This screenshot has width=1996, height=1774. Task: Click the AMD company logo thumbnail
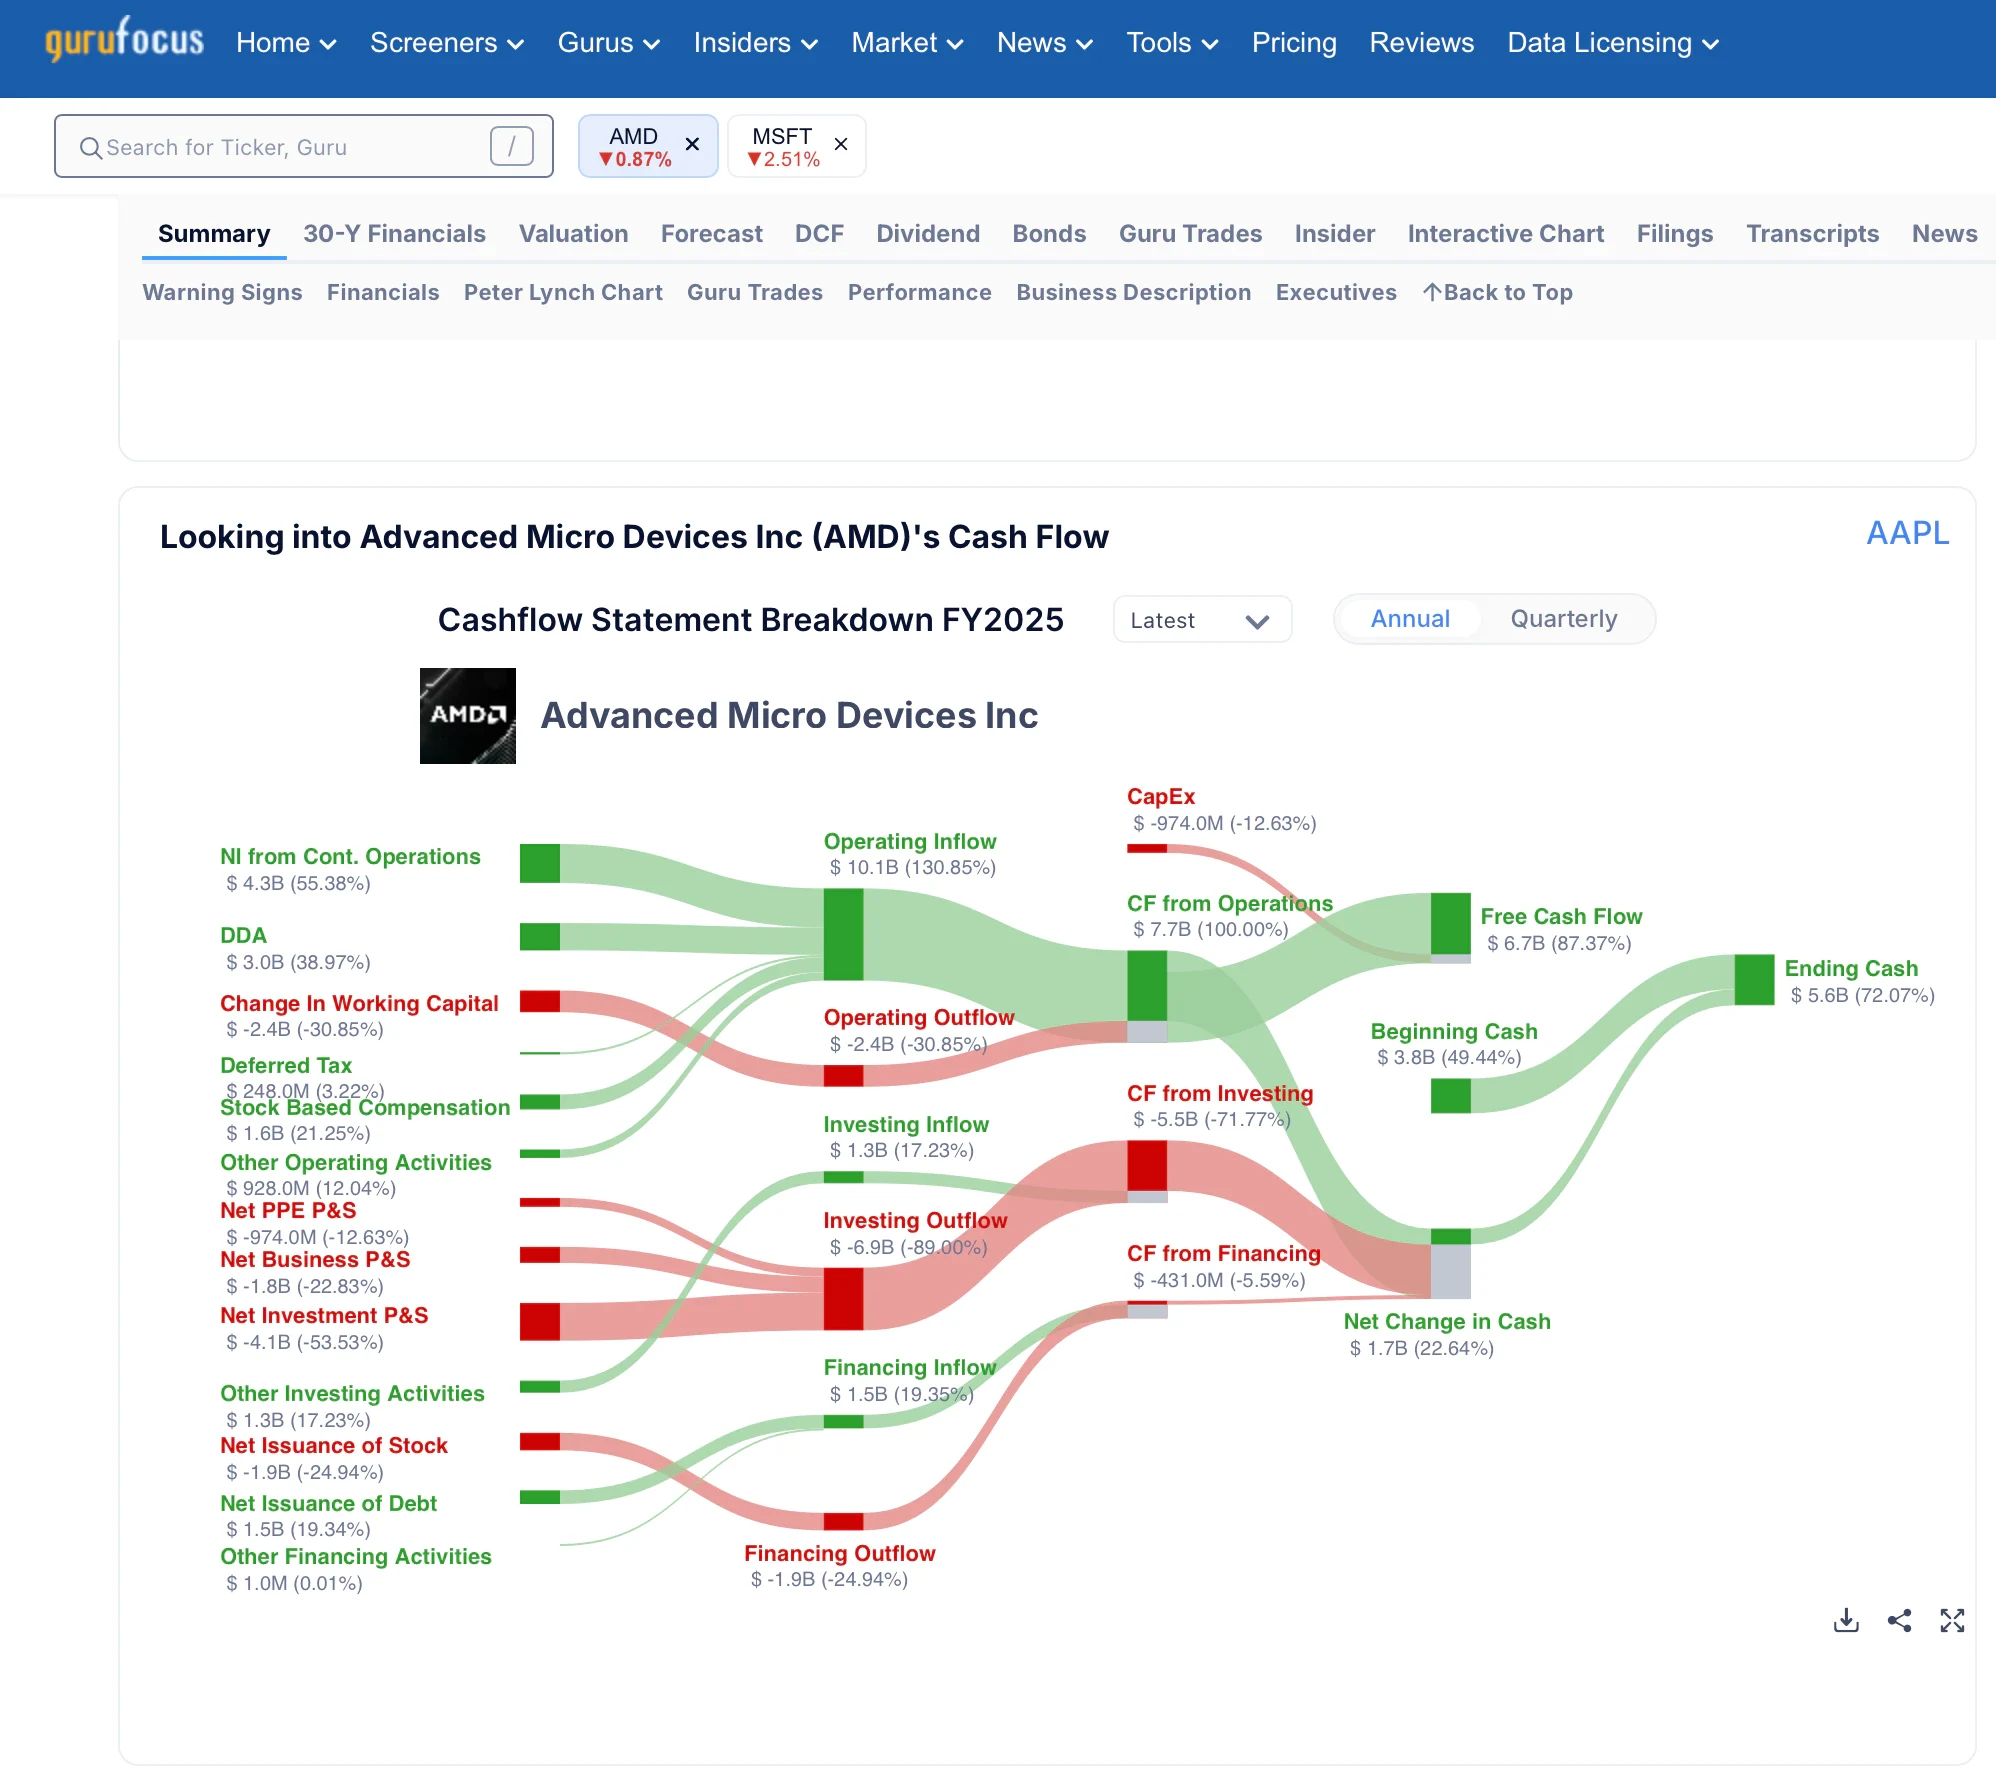(467, 716)
